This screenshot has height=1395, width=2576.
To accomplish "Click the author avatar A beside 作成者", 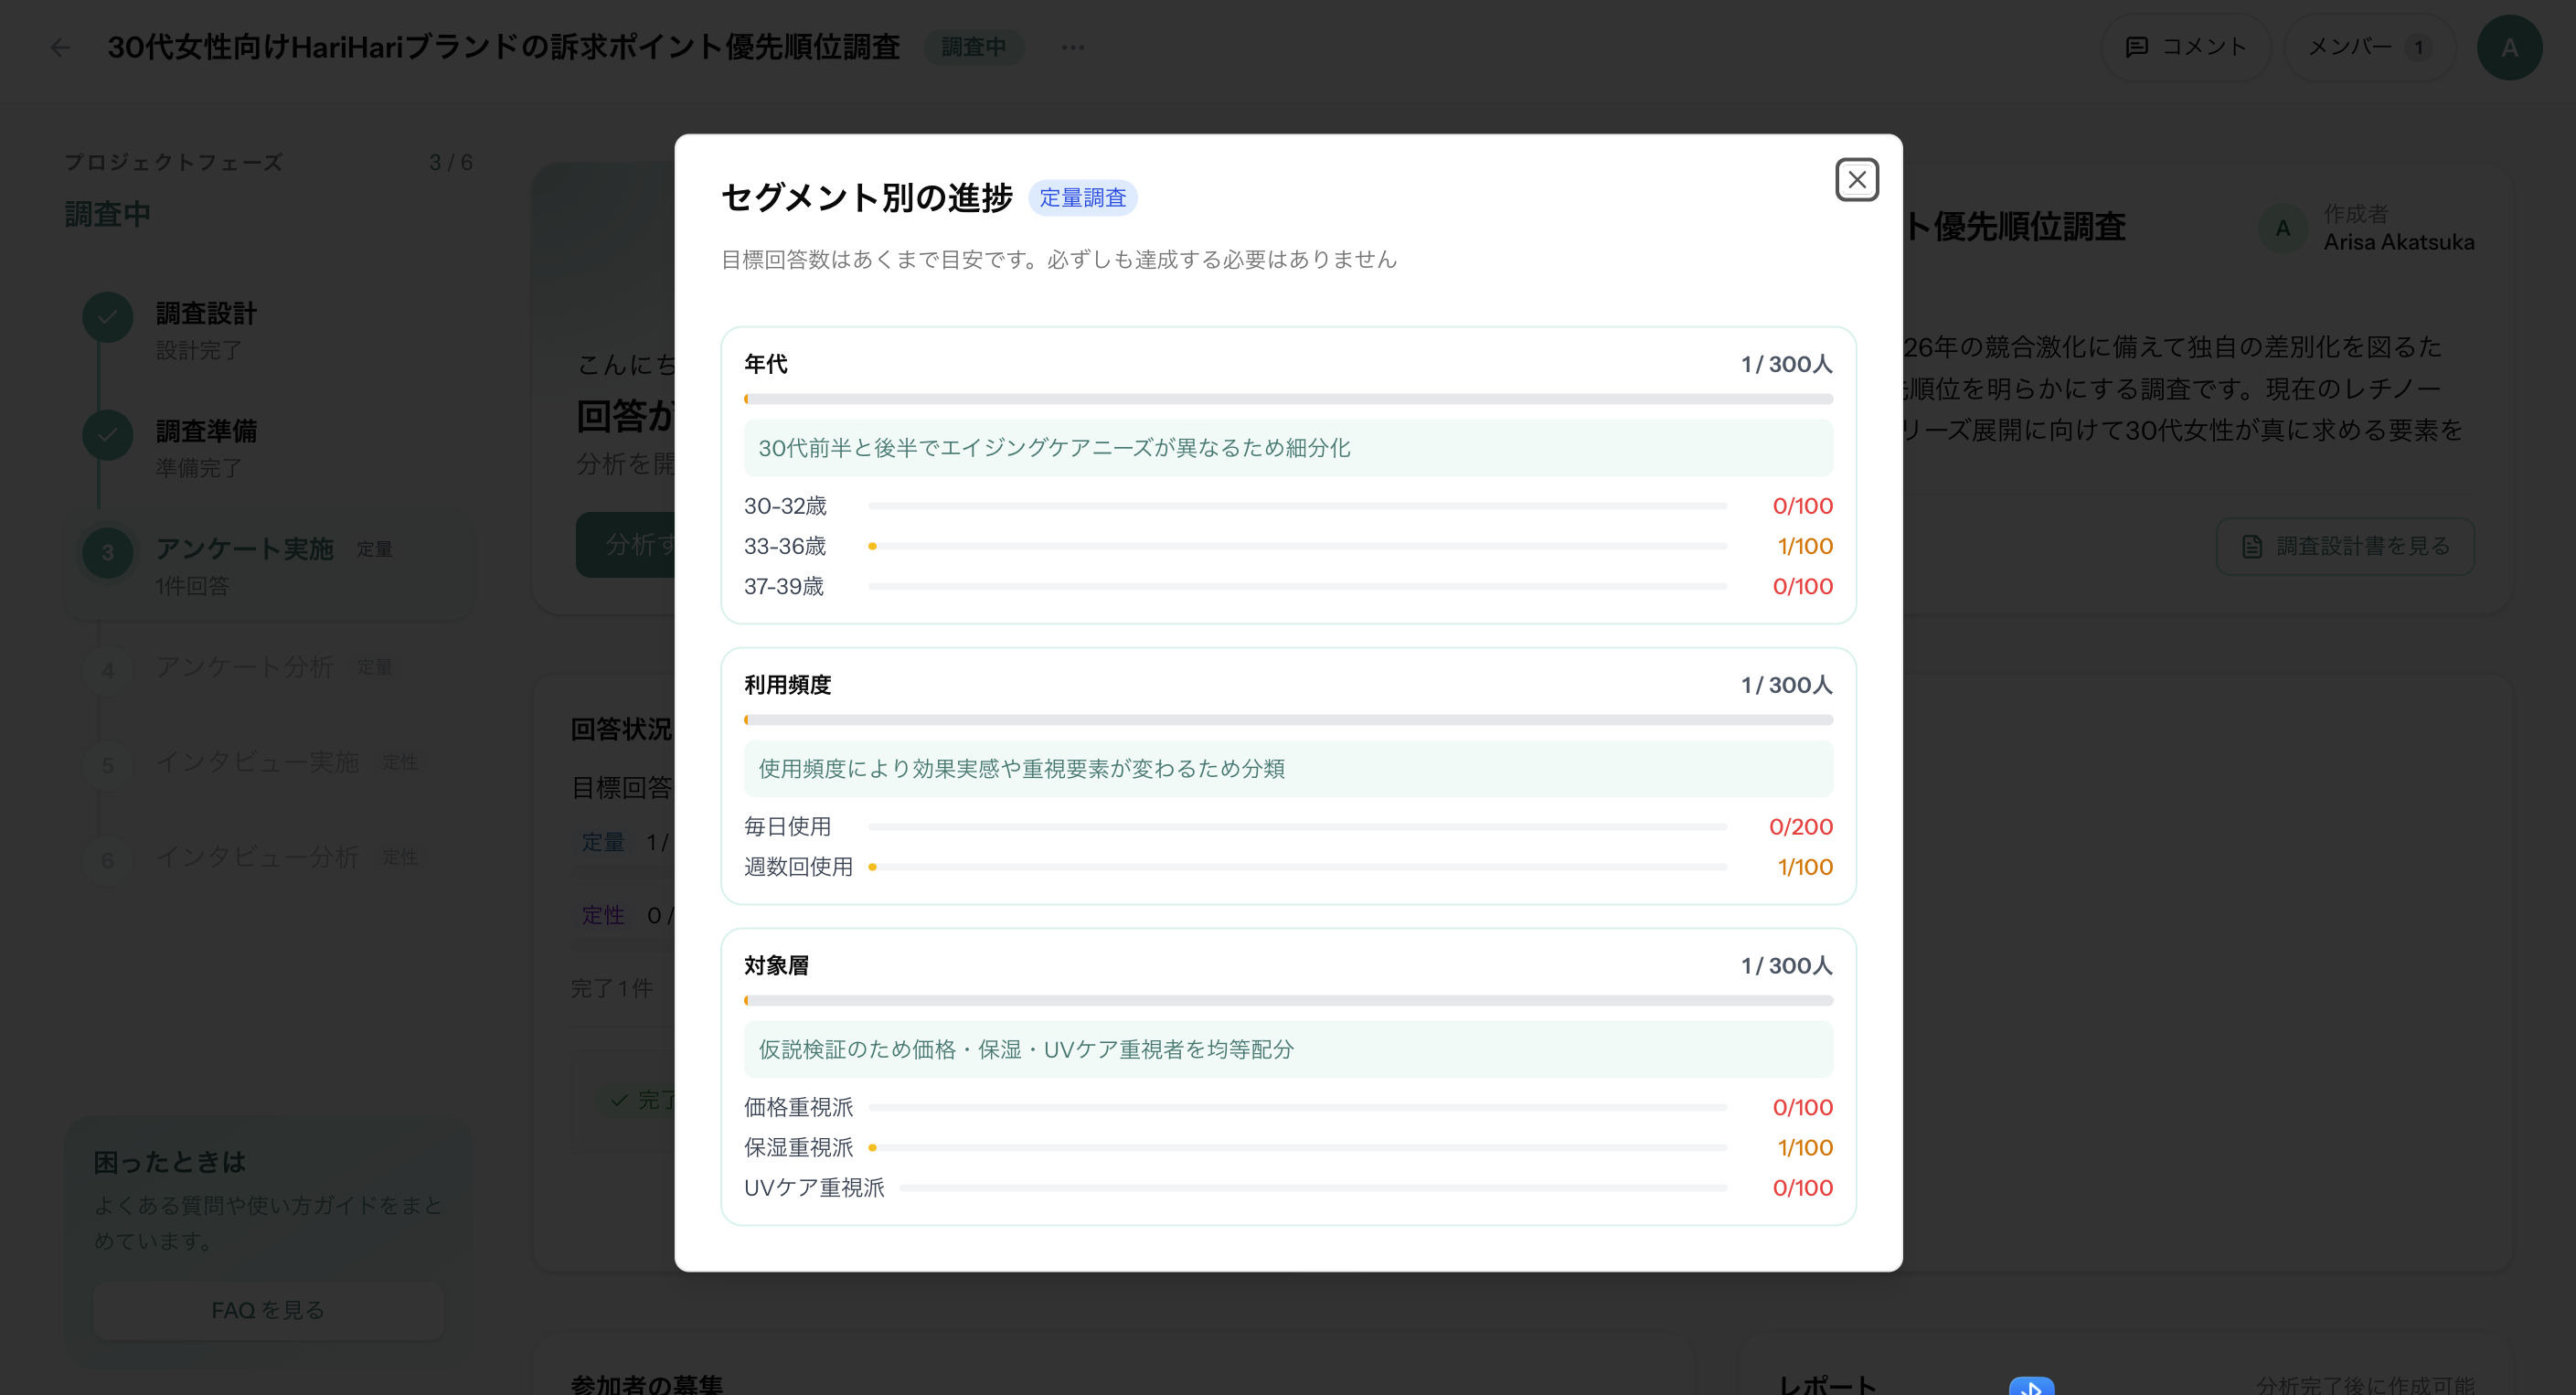I will (2283, 228).
